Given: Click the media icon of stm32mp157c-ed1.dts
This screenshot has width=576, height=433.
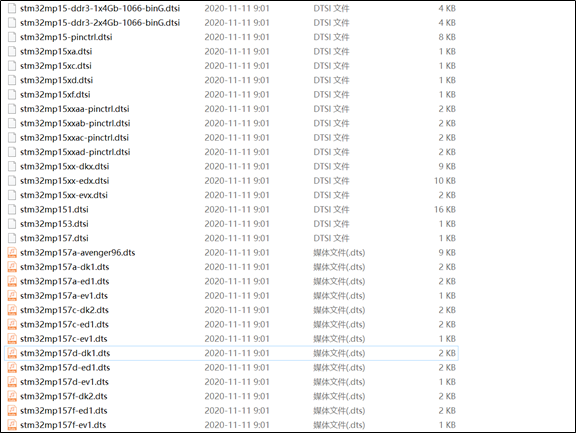Looking at the screenshot, I should tap(12, 324).
